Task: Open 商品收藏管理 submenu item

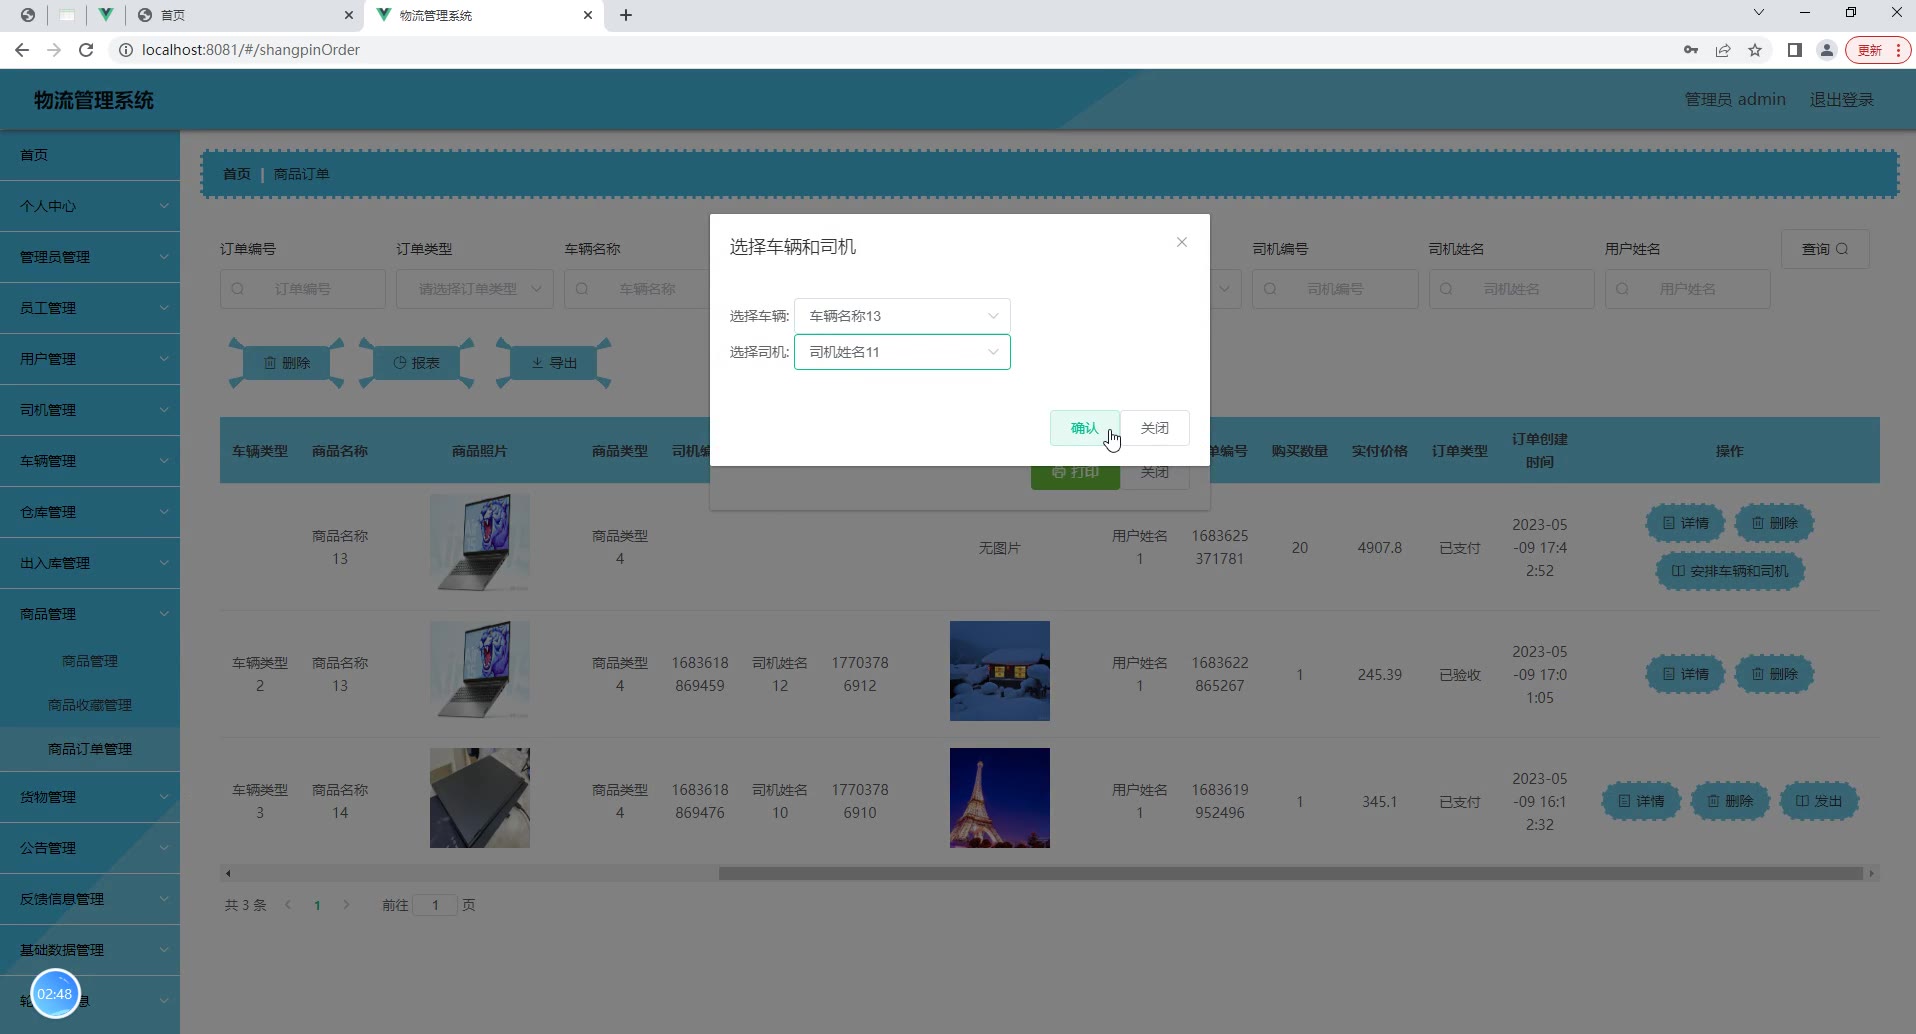Action: [x=90, y=705]
